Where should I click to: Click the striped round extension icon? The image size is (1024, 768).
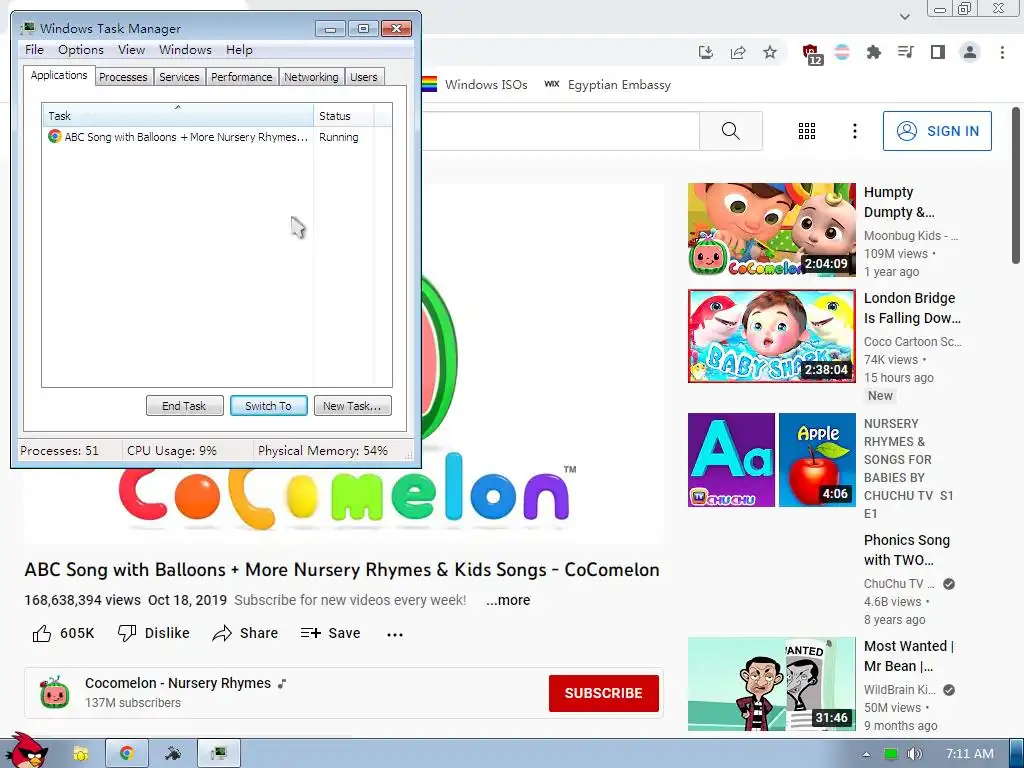842,52
